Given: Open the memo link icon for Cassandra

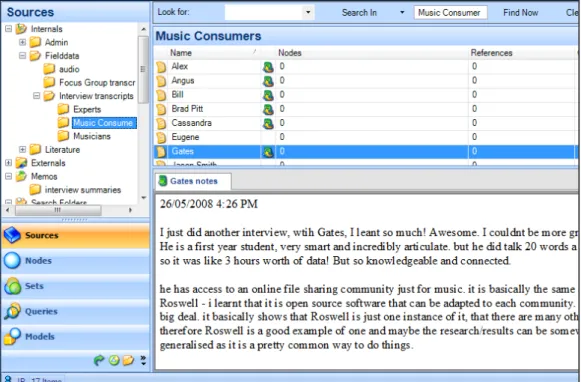Looking at the screenshot, I should tap(268, 123).
